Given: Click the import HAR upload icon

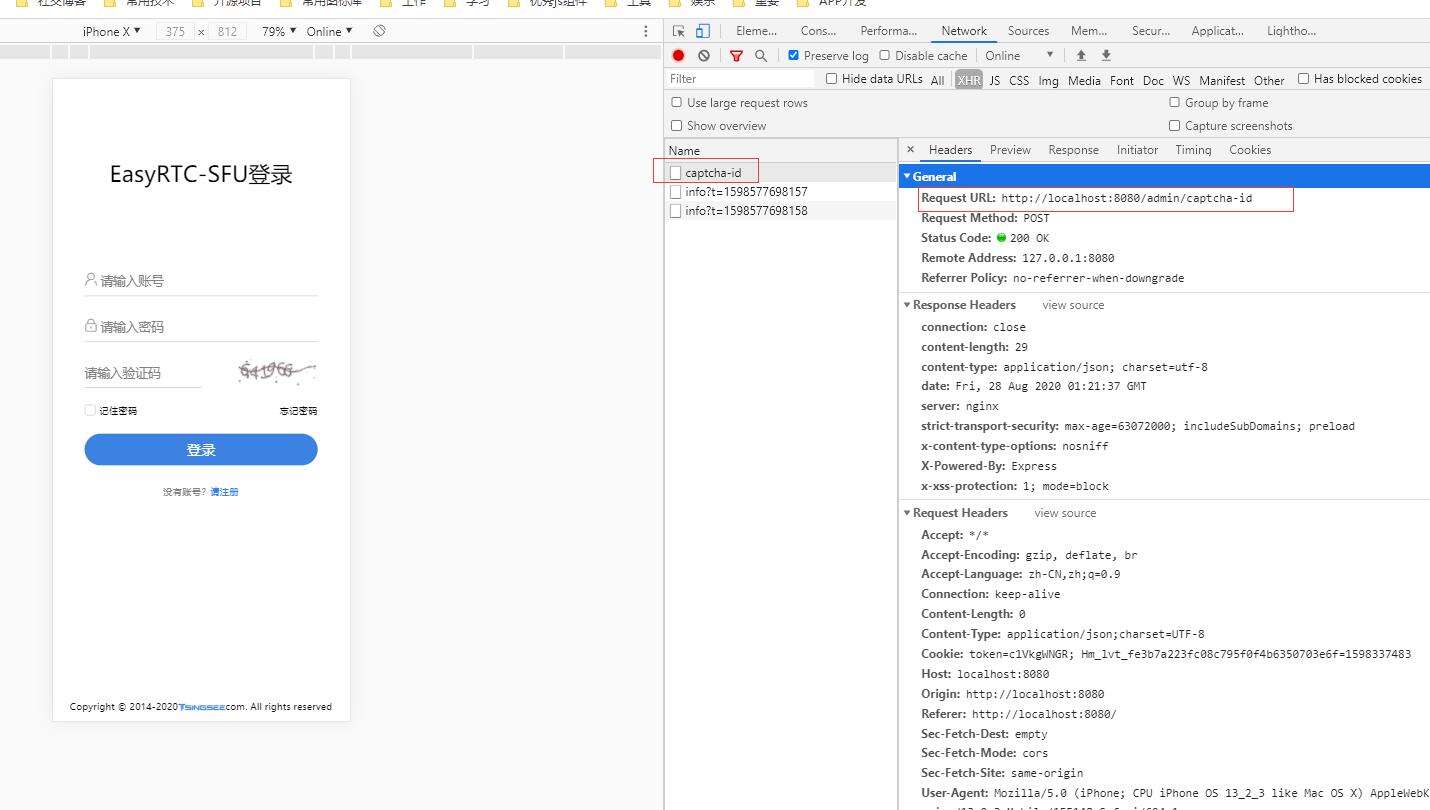Looking at the screenshot, I should 1081,56.
